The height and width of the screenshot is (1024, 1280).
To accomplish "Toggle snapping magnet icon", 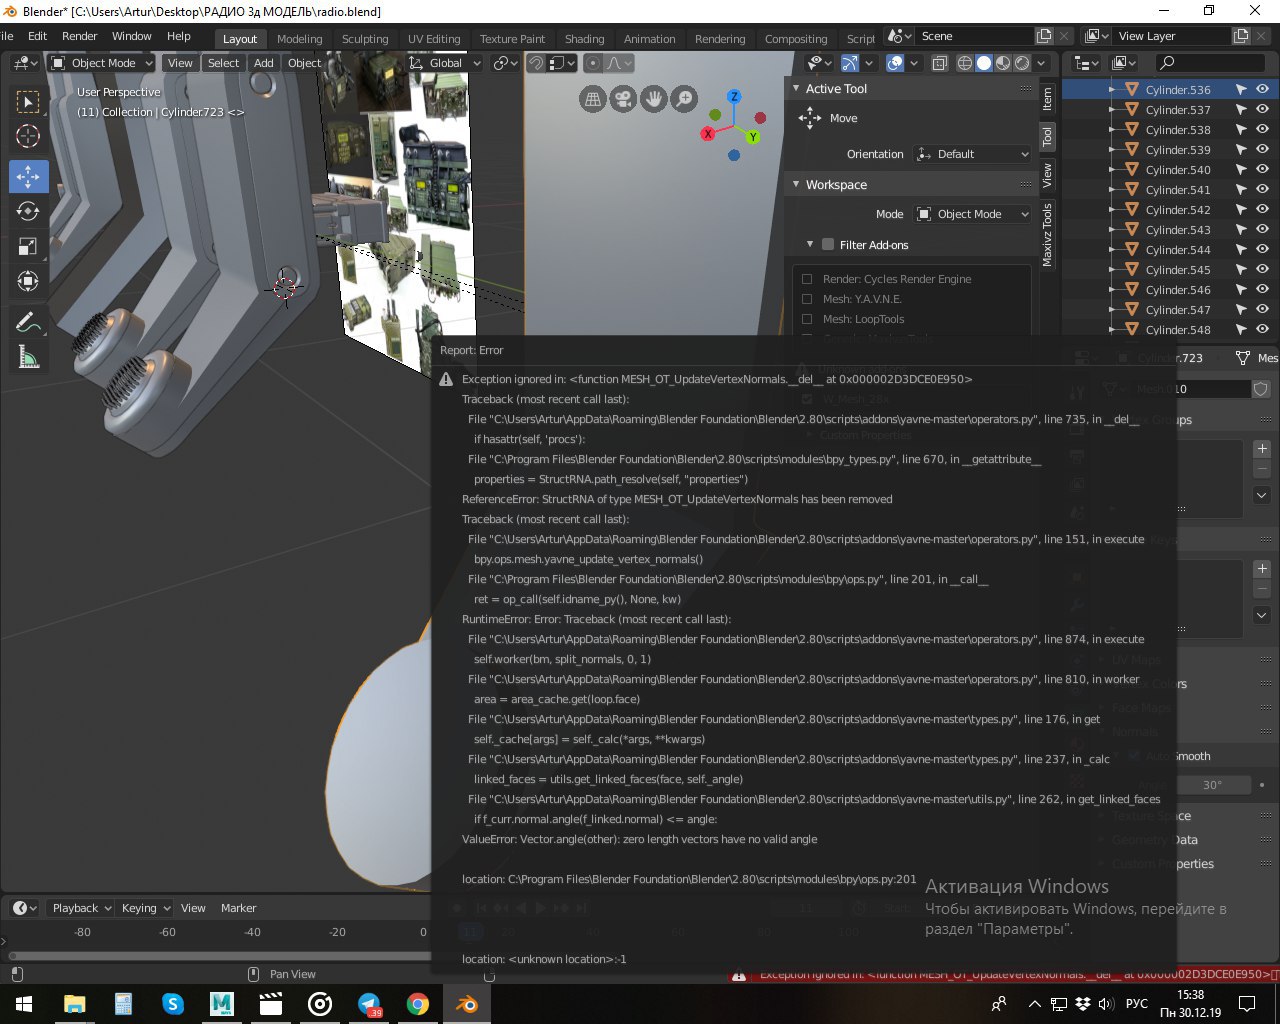I will 536,63.
